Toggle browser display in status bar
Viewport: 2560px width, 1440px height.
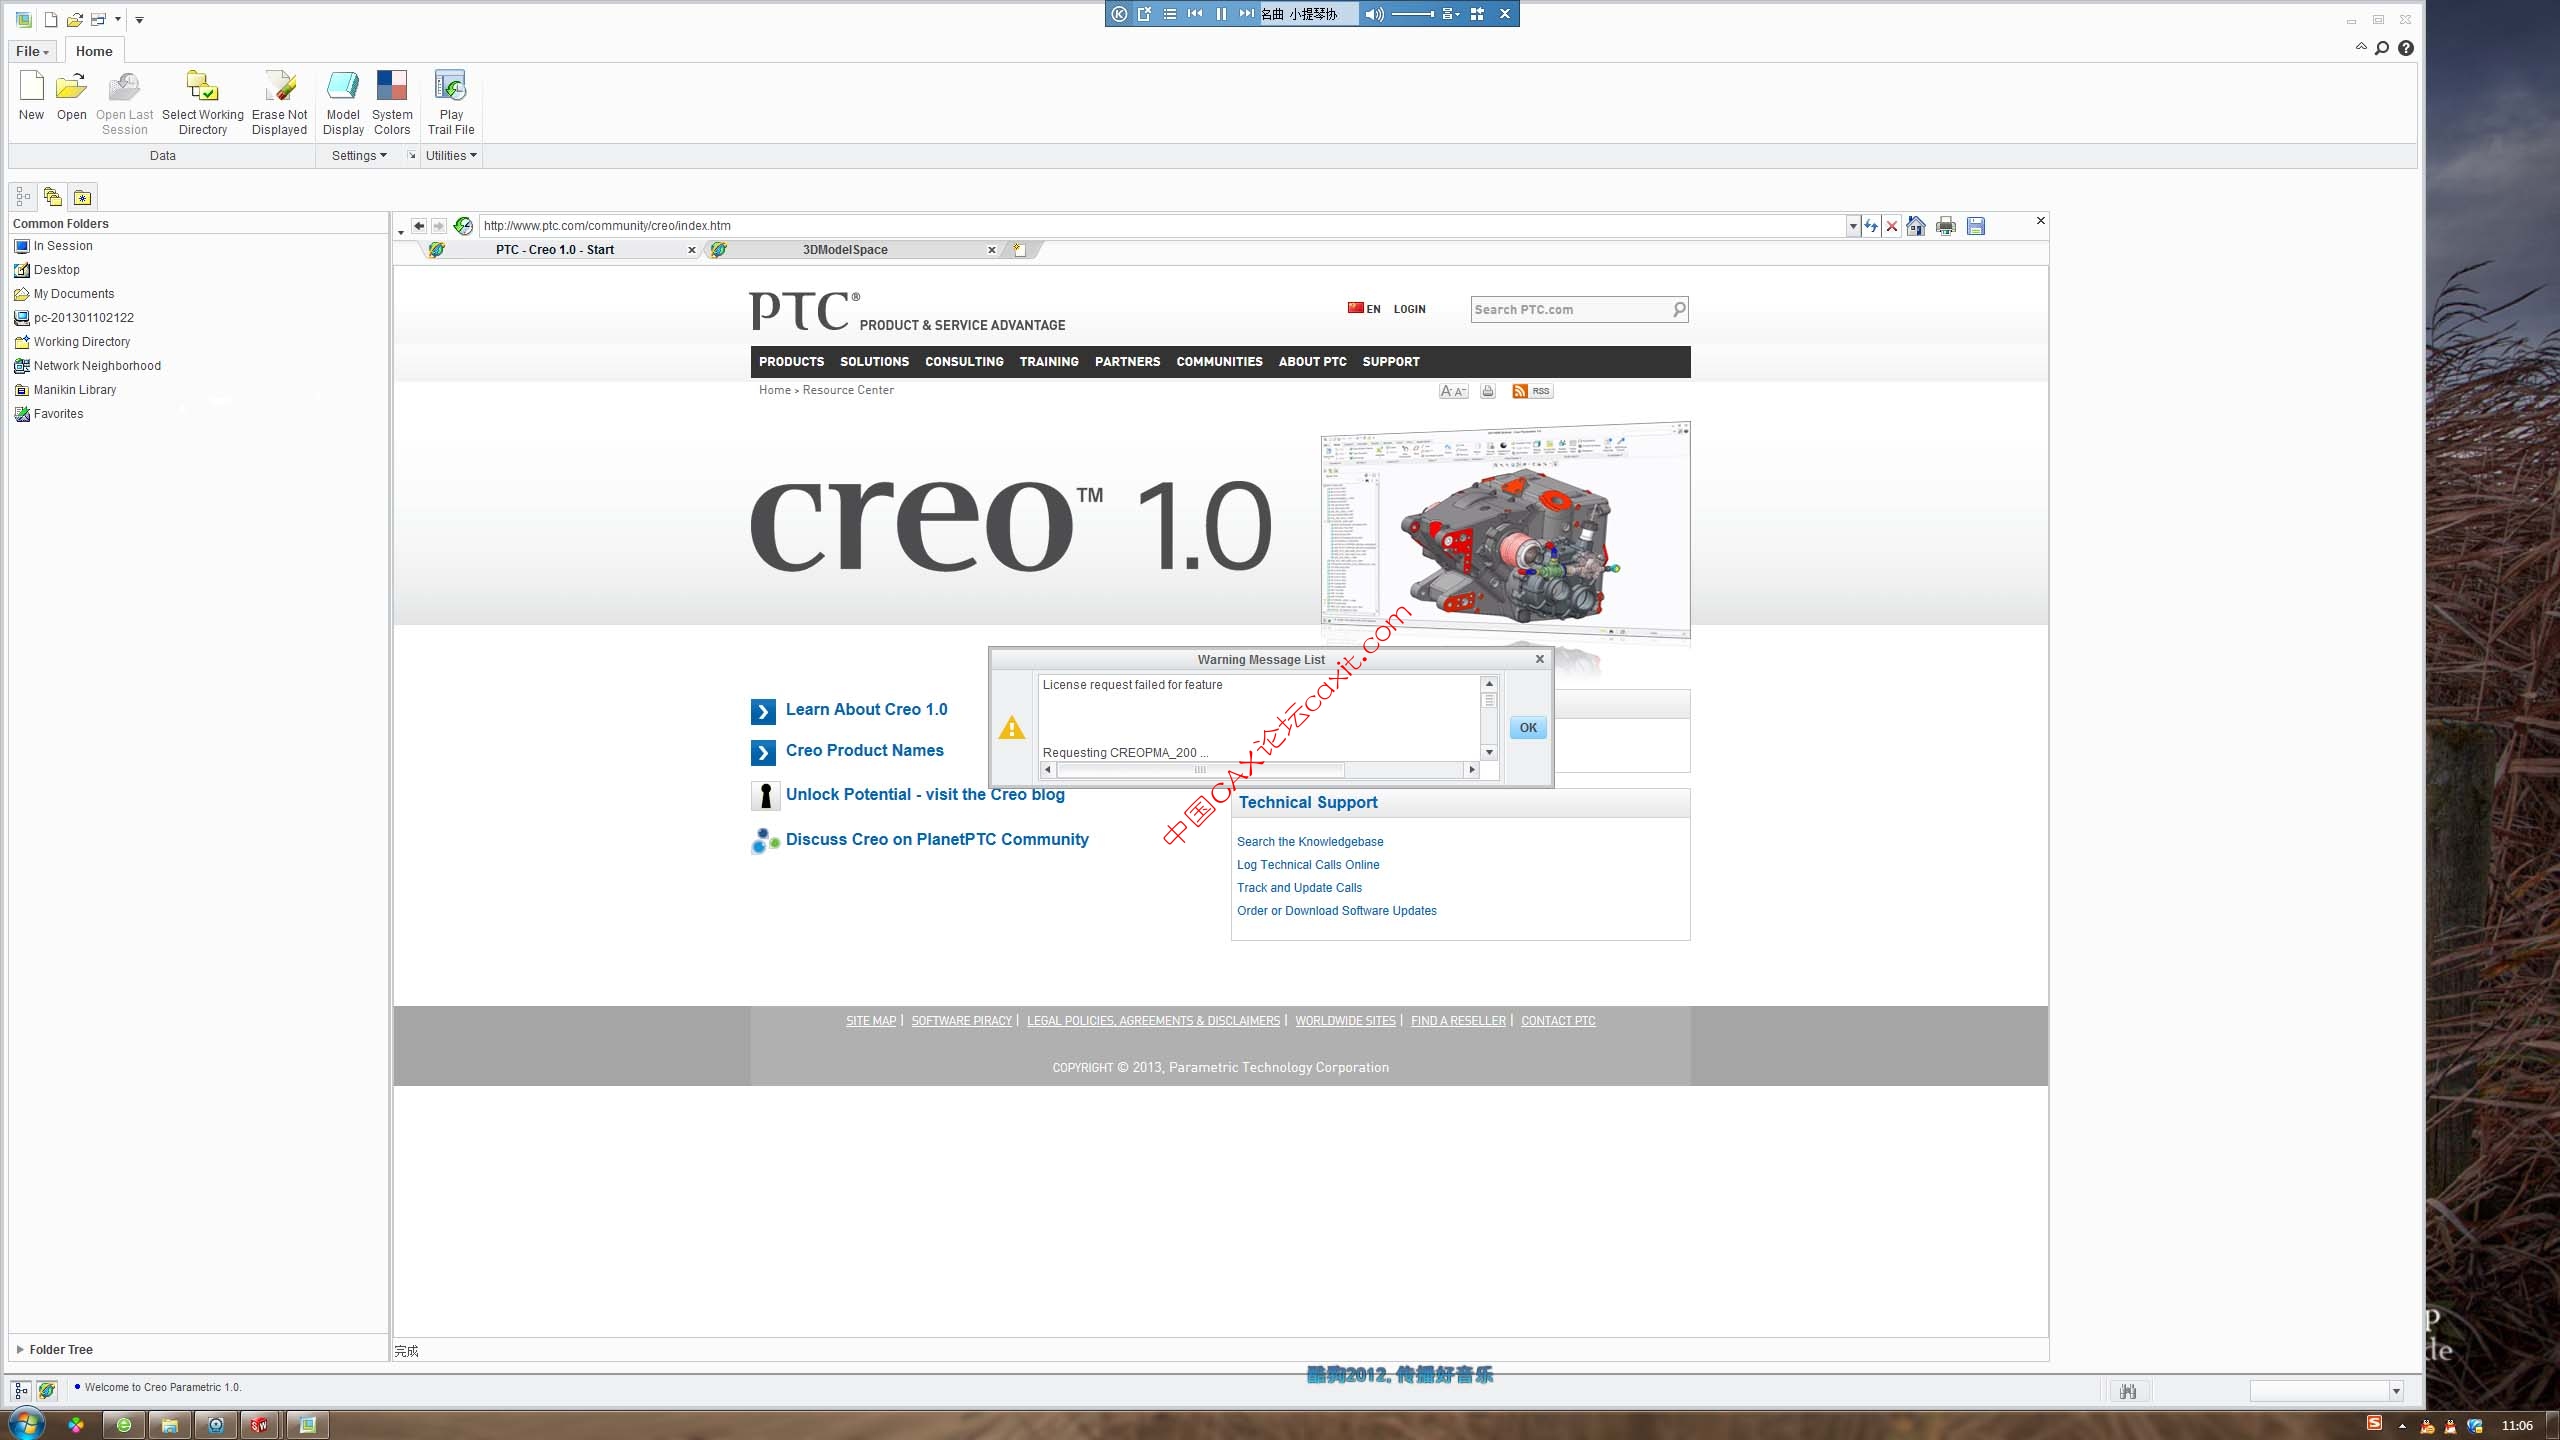47,1390
